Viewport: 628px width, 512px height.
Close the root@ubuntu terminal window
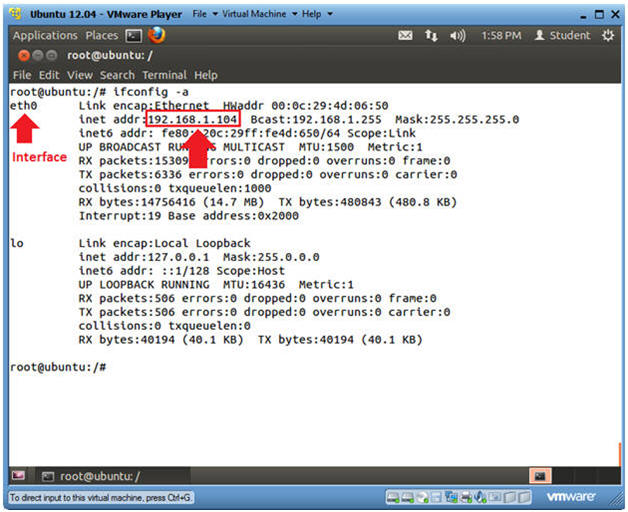(24, 55)
